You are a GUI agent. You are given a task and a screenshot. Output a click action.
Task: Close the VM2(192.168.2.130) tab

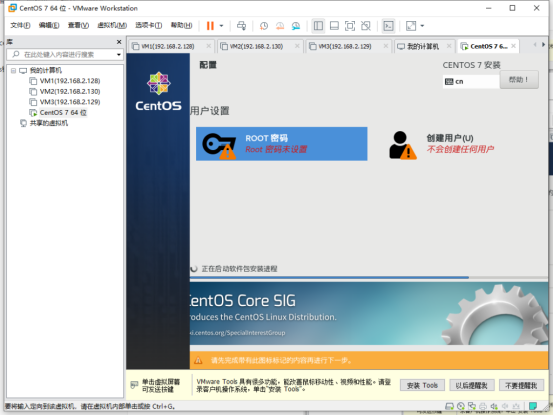click(297, 46)
